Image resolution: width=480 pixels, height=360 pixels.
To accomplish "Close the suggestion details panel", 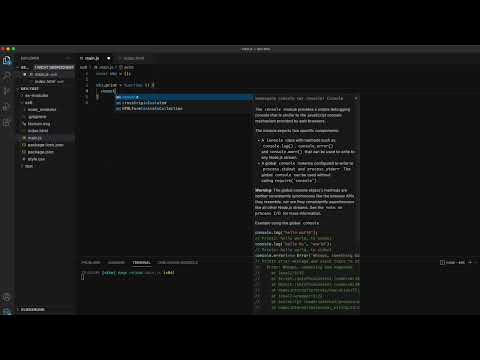I will point(356,98).
